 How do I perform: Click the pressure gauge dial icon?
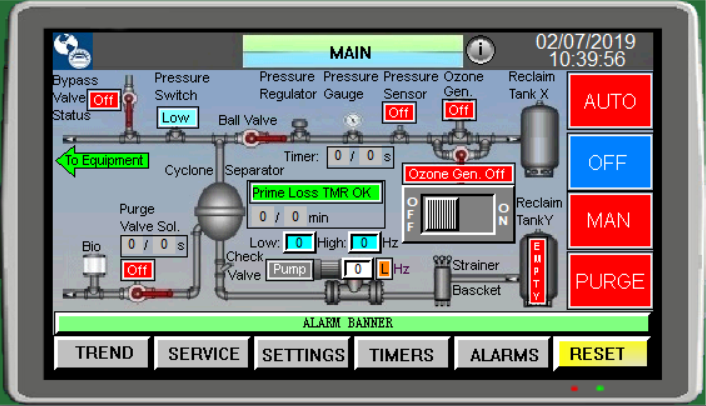351,119
